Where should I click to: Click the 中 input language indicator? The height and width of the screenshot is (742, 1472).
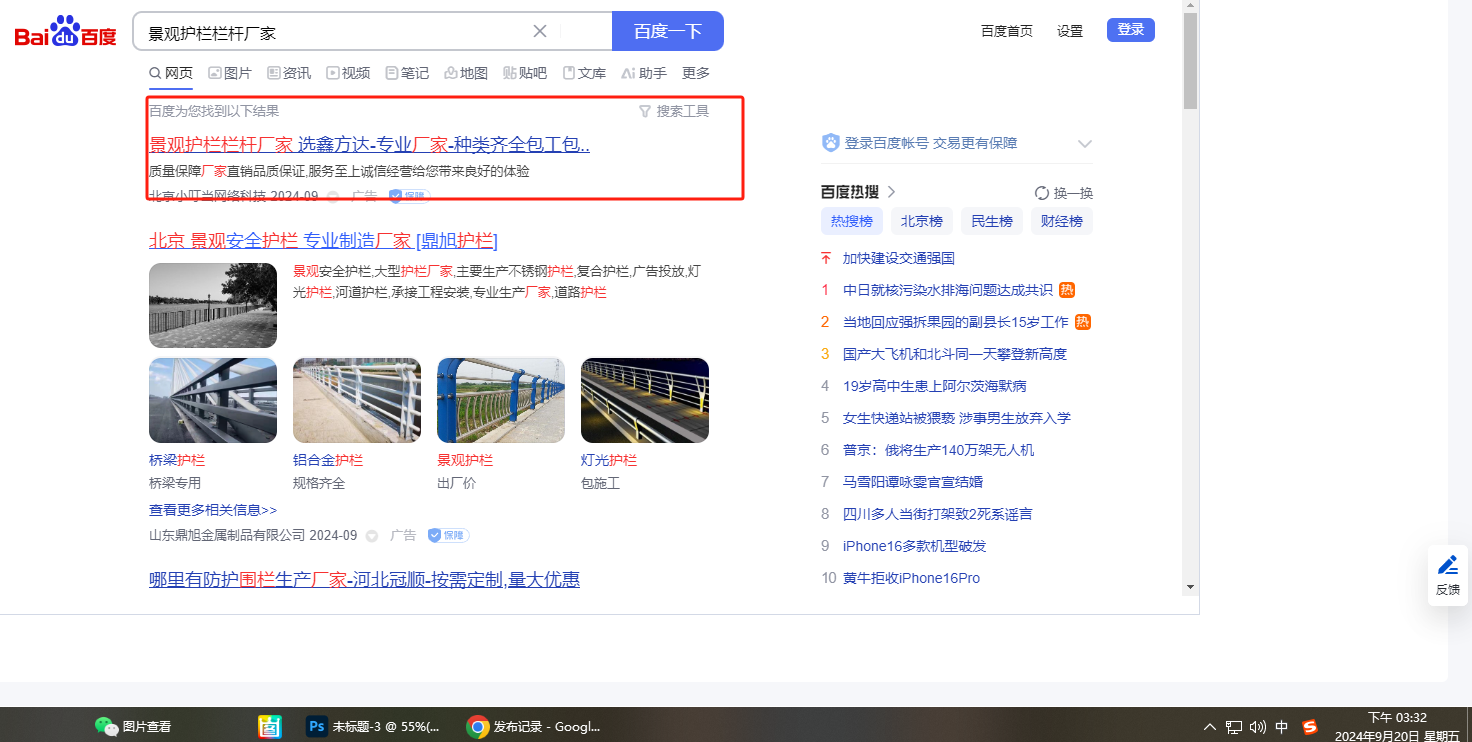[x=1282, y=727]
